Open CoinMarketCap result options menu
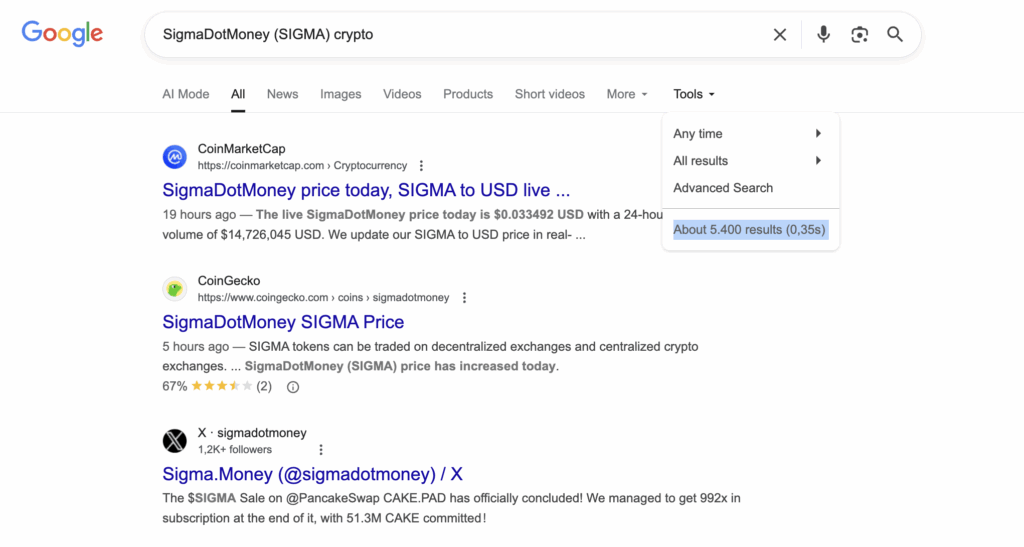Screen dimensions: 1024x547 click(421, 166)
